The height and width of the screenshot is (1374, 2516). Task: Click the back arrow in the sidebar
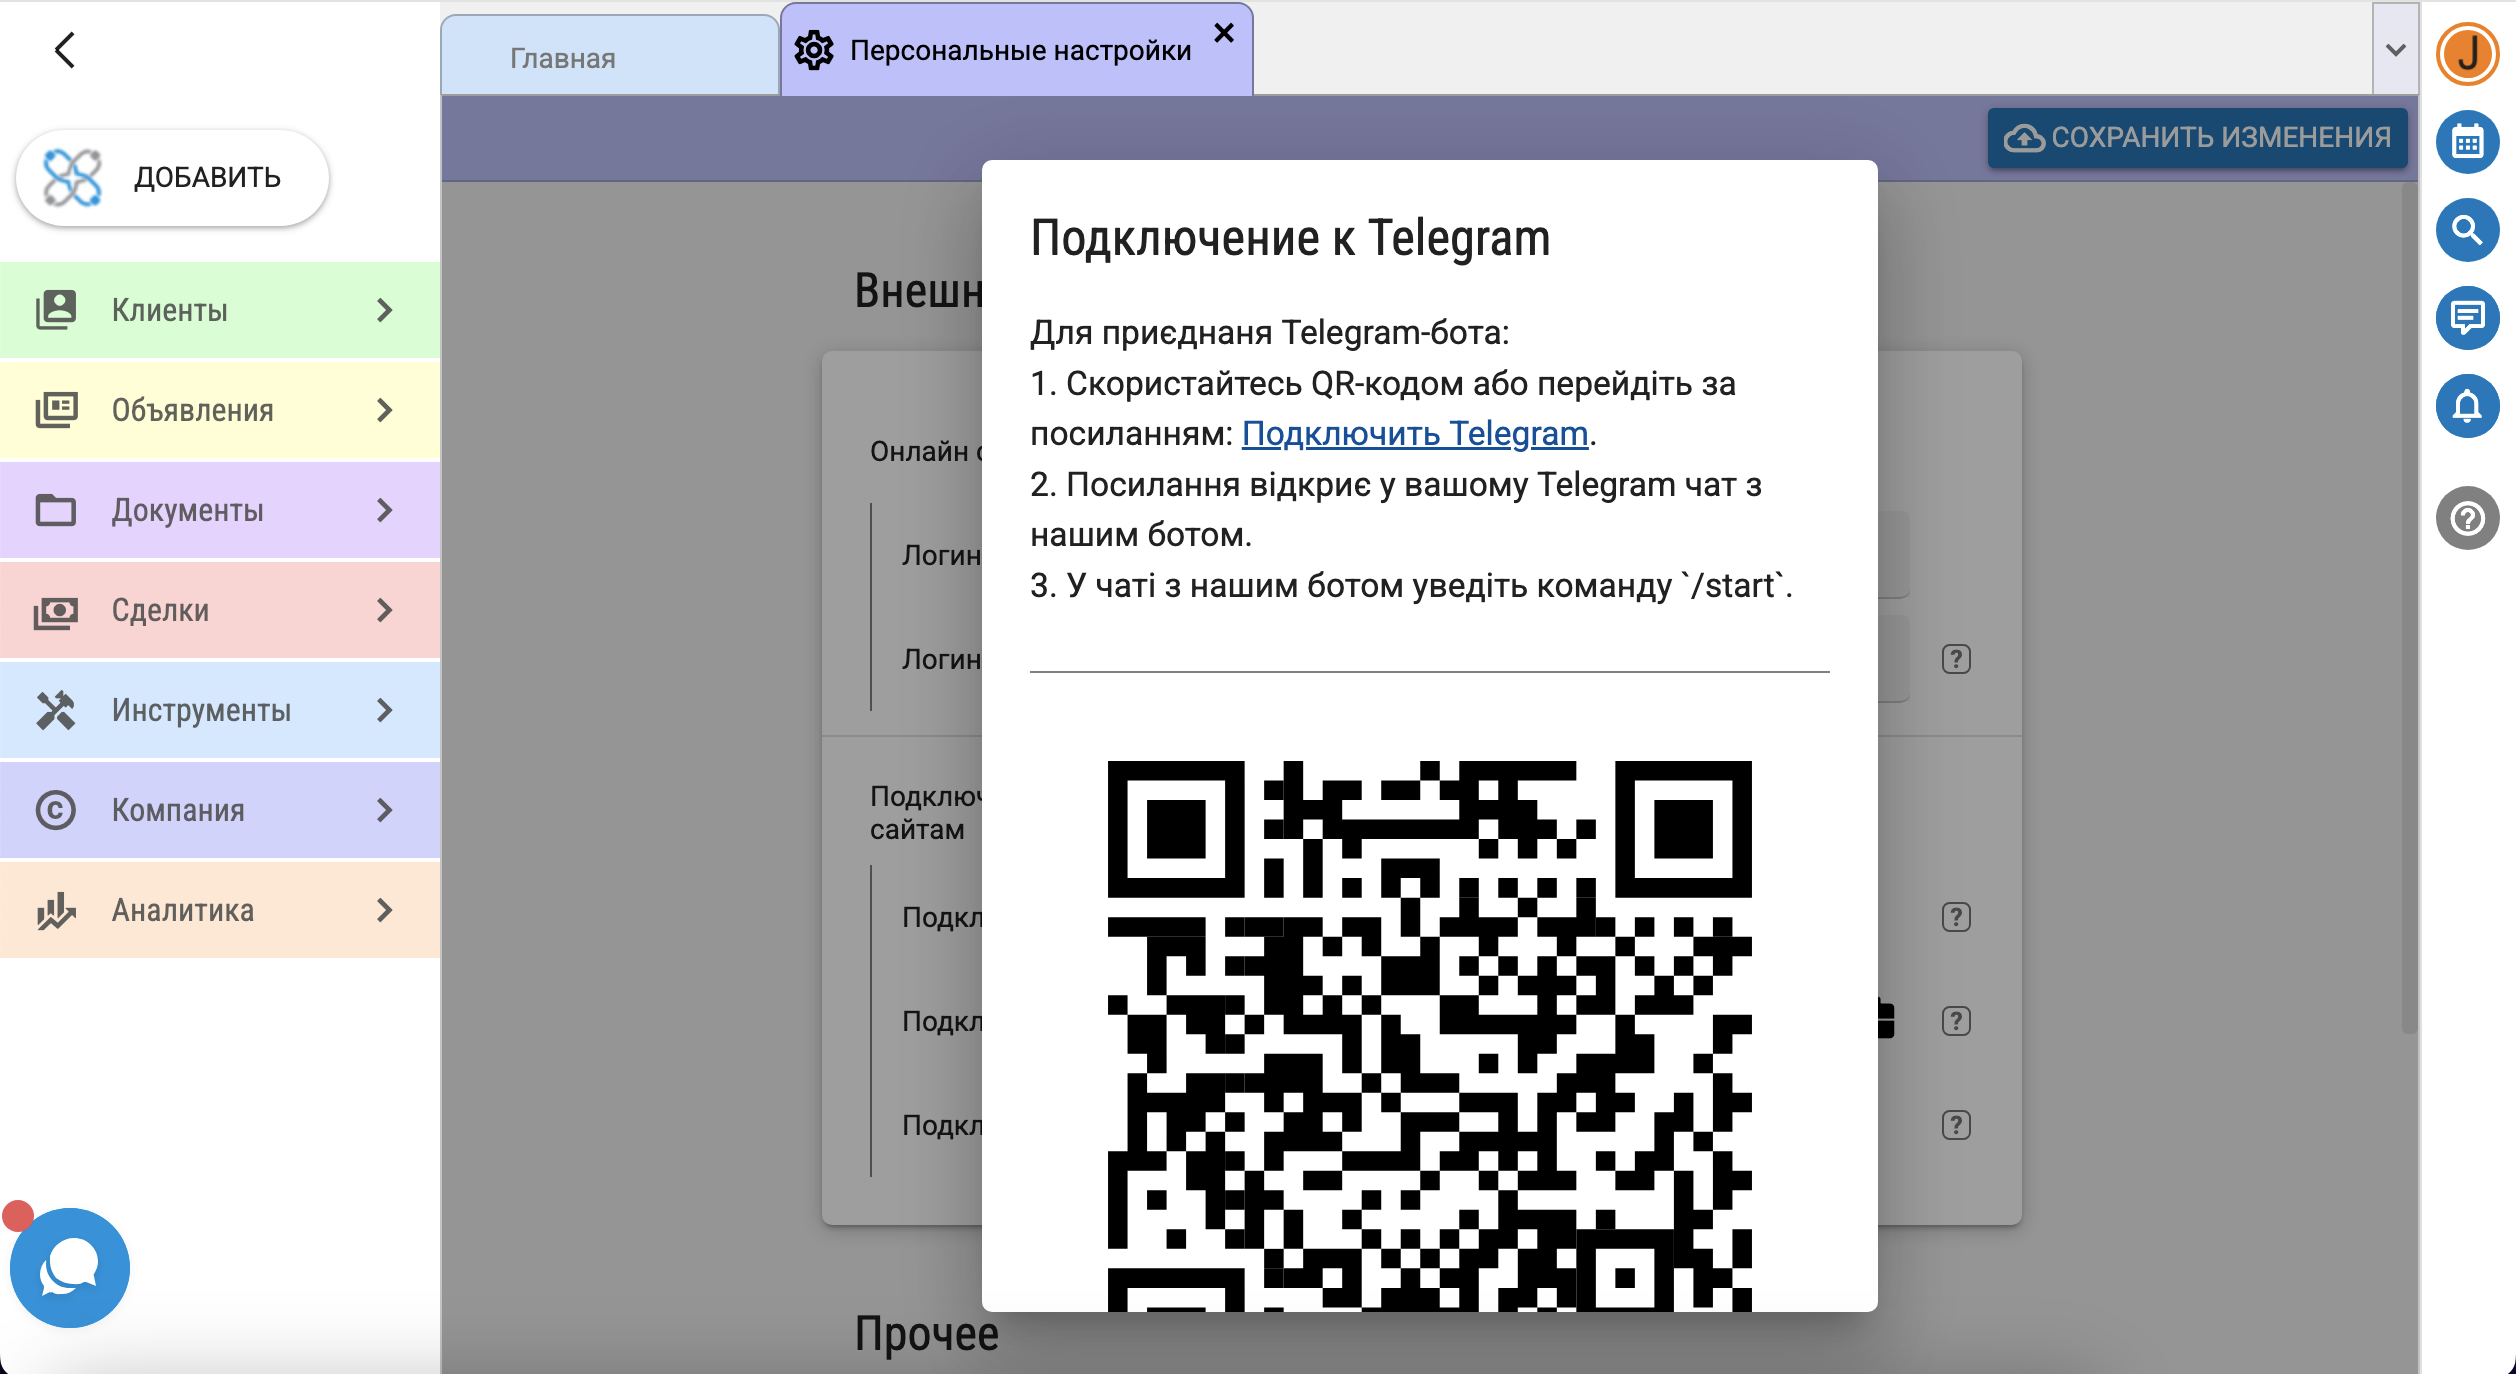65,50
